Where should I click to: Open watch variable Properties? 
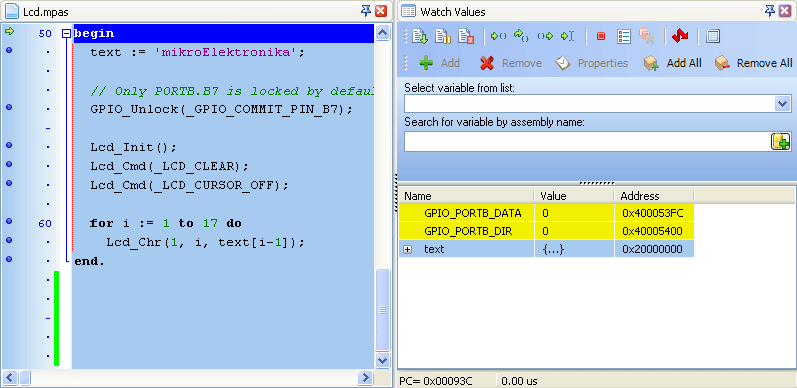point(592,63)
